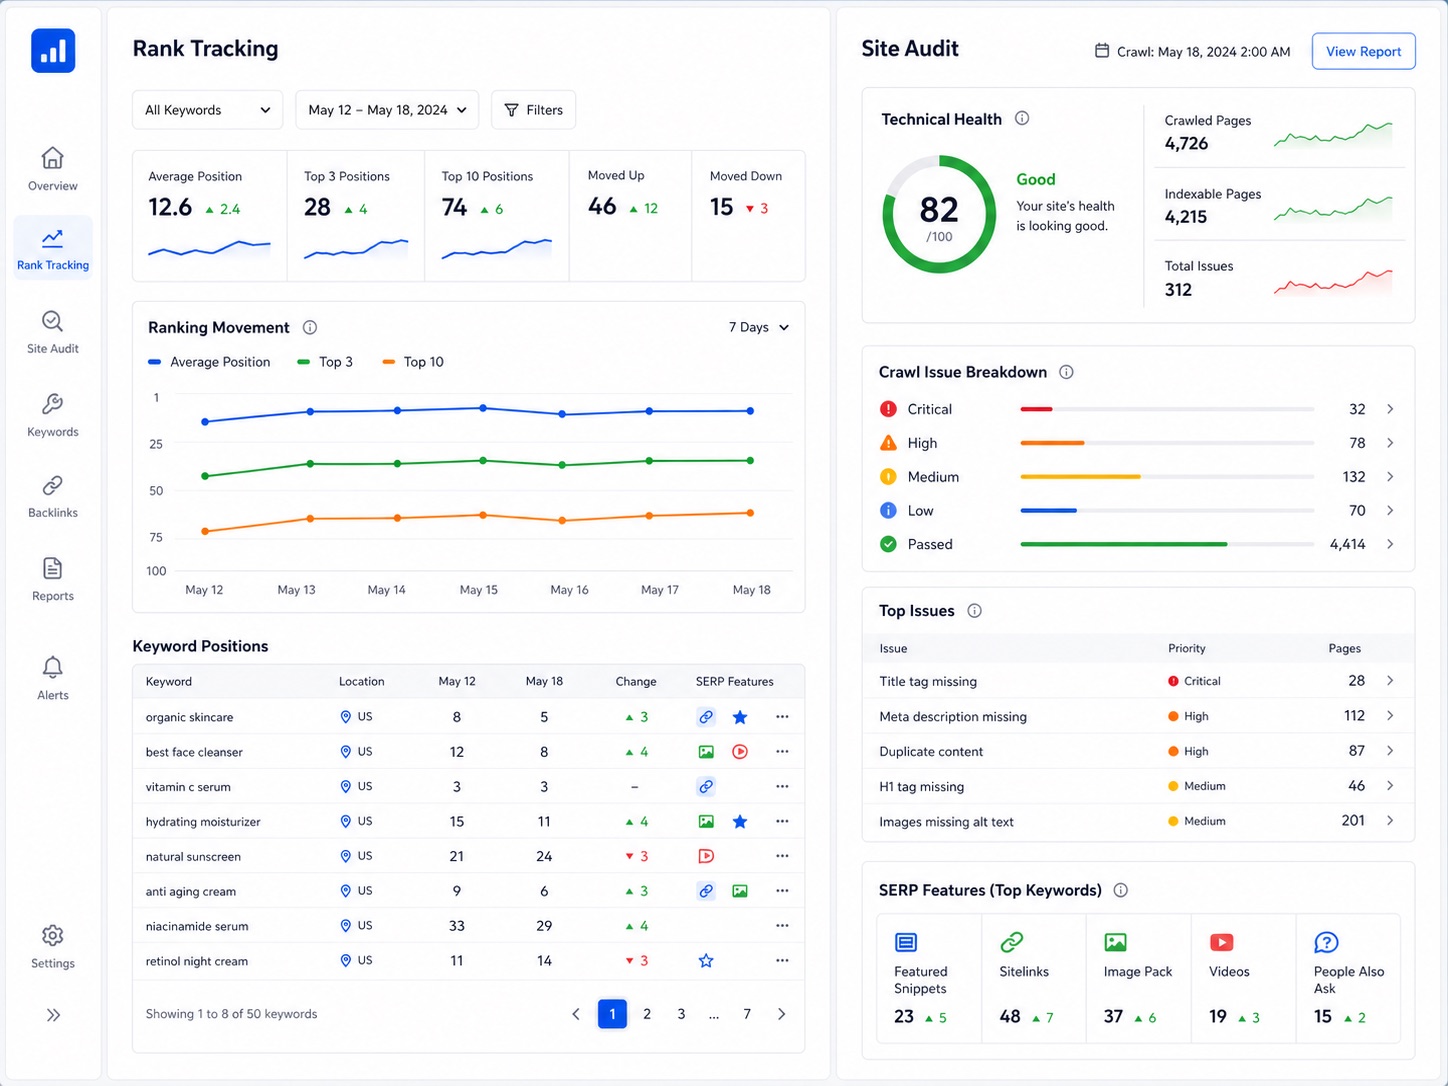This screenshot has height=1086, width=1448.
Task: Open the Overview section in the sidebar
Action: tap(53, 169)
